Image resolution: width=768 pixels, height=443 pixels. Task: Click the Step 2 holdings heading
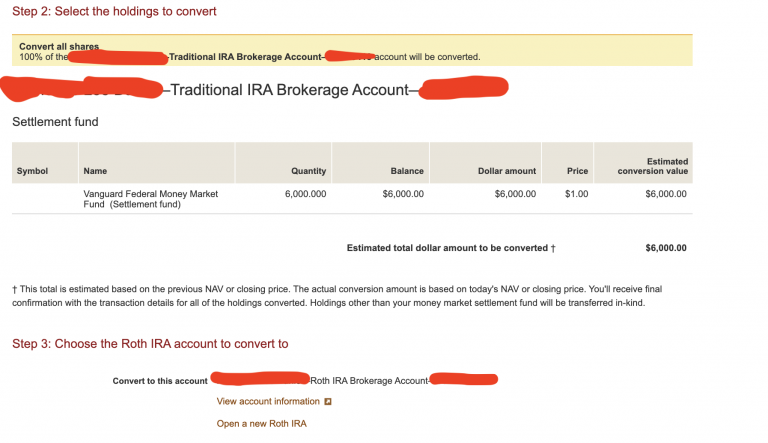pos(114,11)
